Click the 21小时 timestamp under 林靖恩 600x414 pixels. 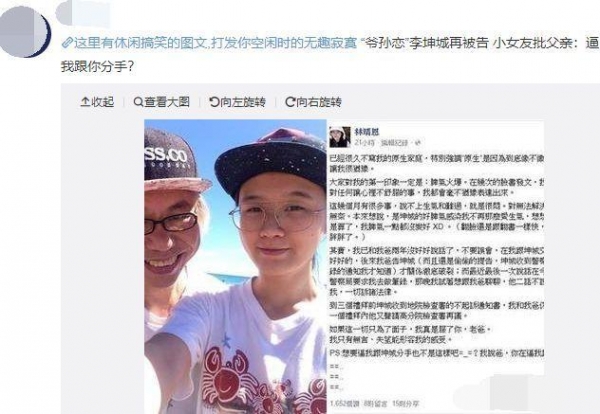point(363,143)
